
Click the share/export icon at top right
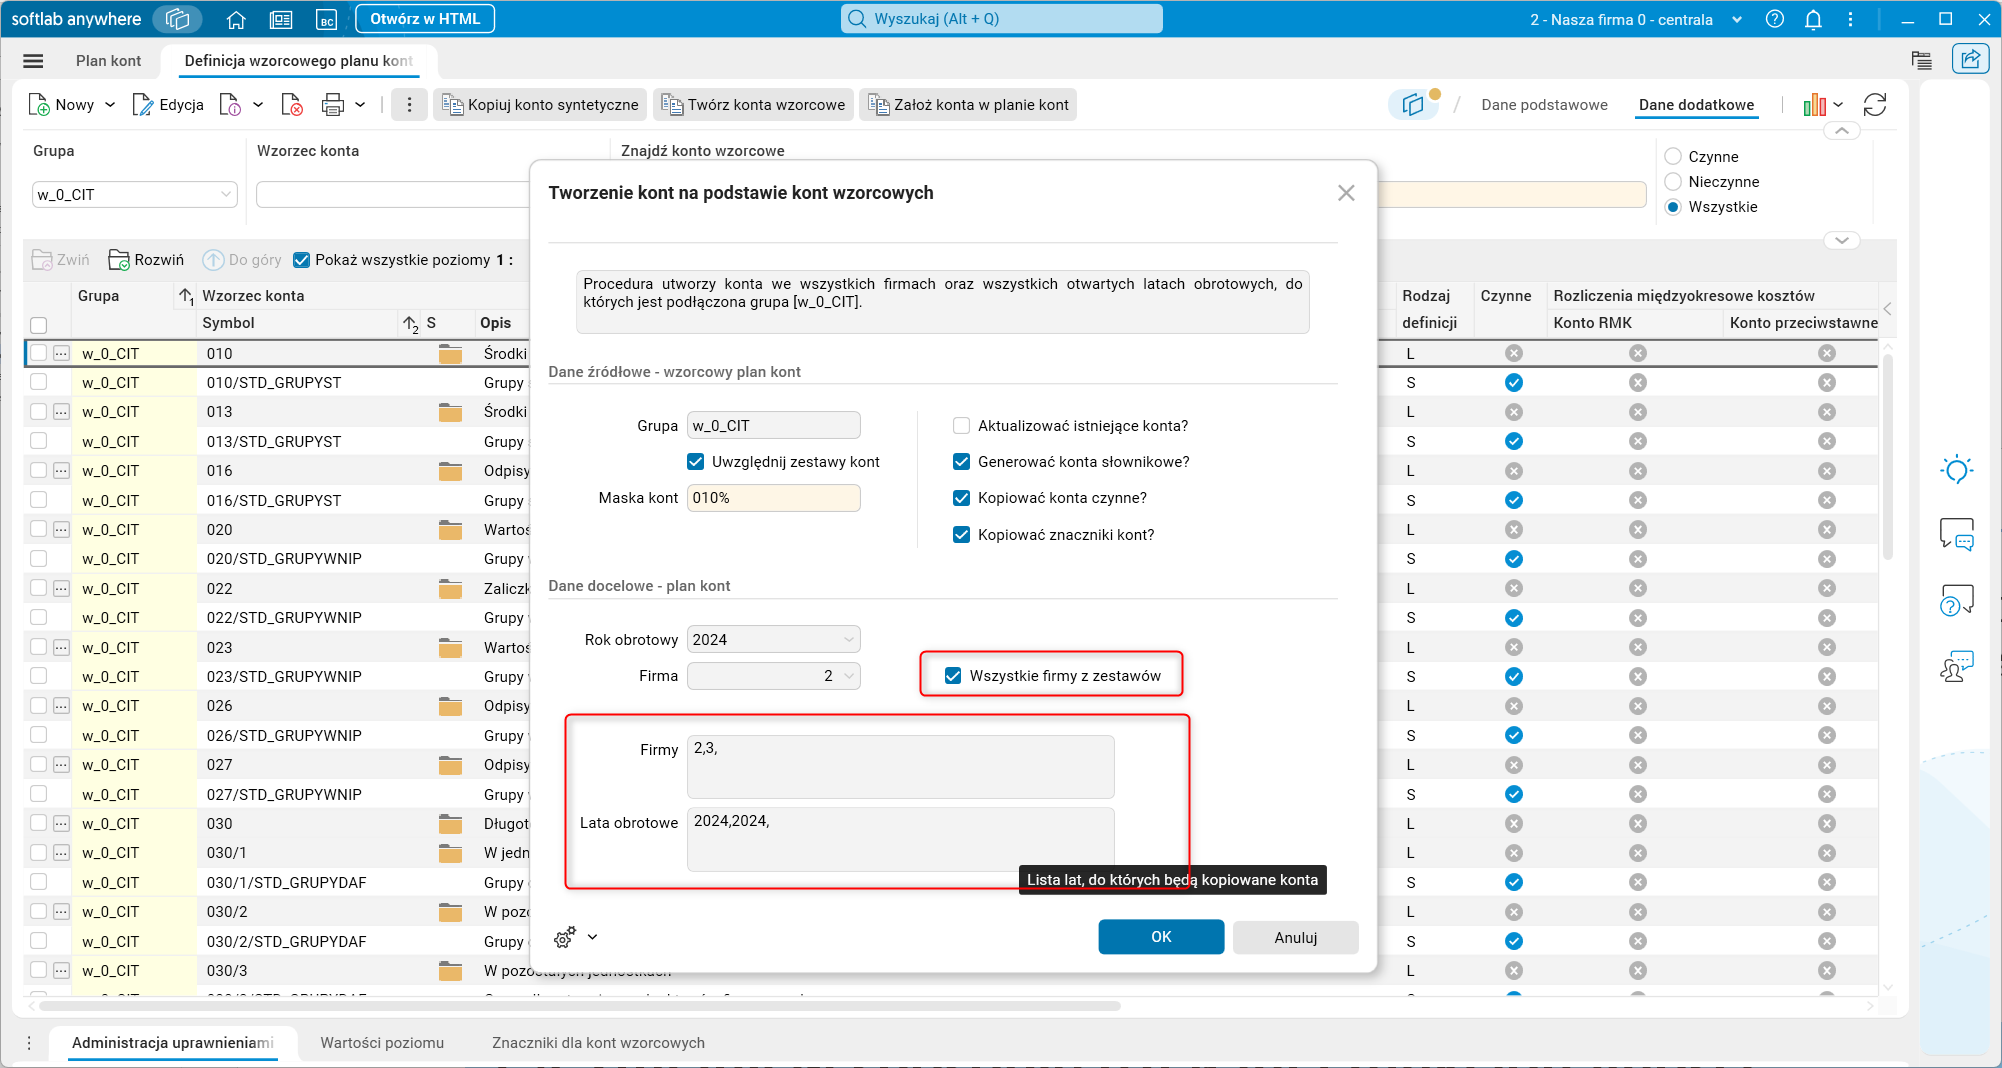[1970, 59]
